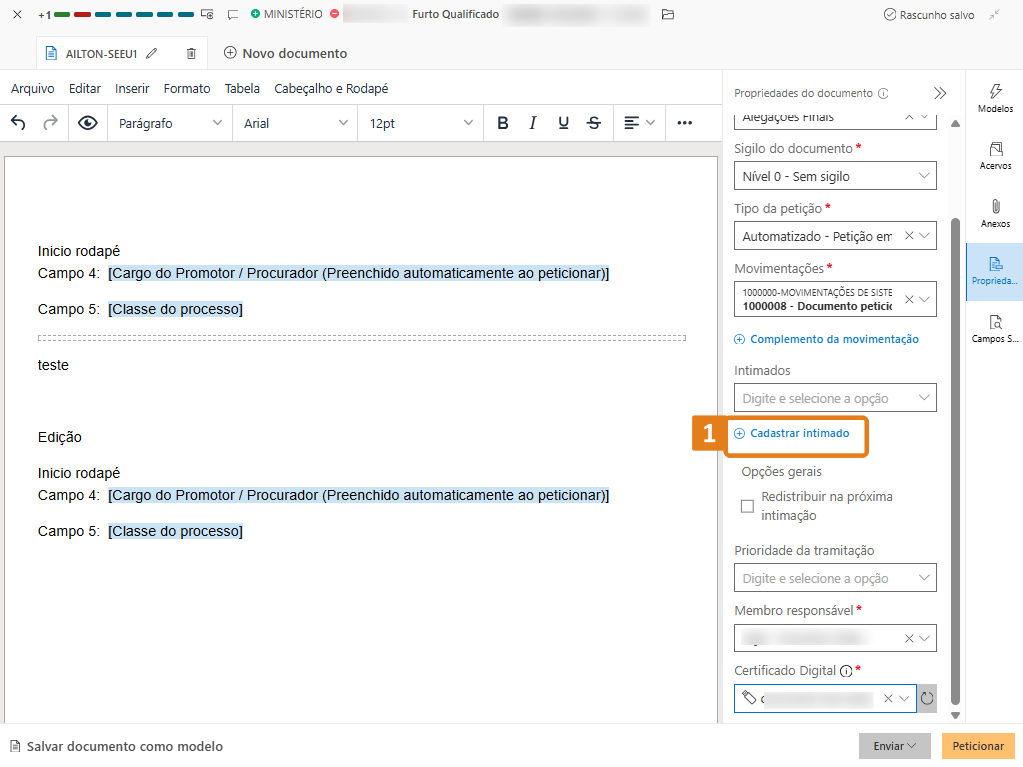1023x767 pixels.
Task: Open the Arial font dropdown
Action: tap(295, 123)
